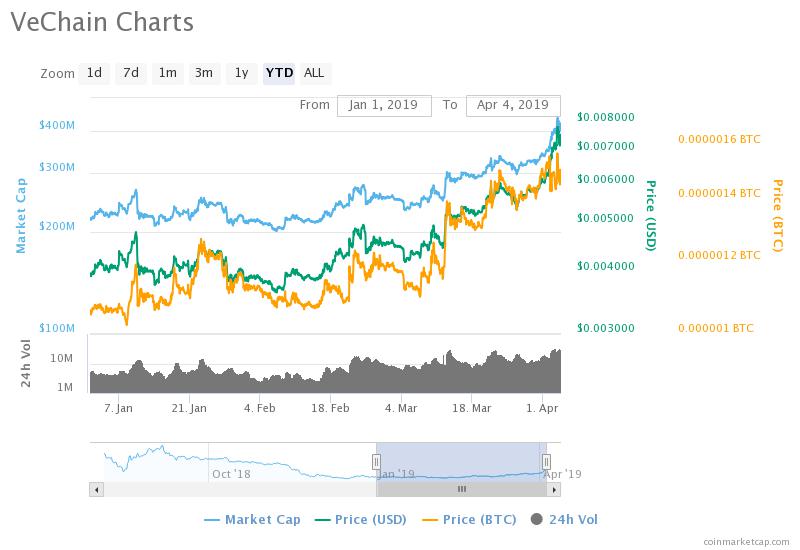Screen dimensions: 800x550
Task: Click the VeChain Charts heading
Action: click(x=102, y=22)
